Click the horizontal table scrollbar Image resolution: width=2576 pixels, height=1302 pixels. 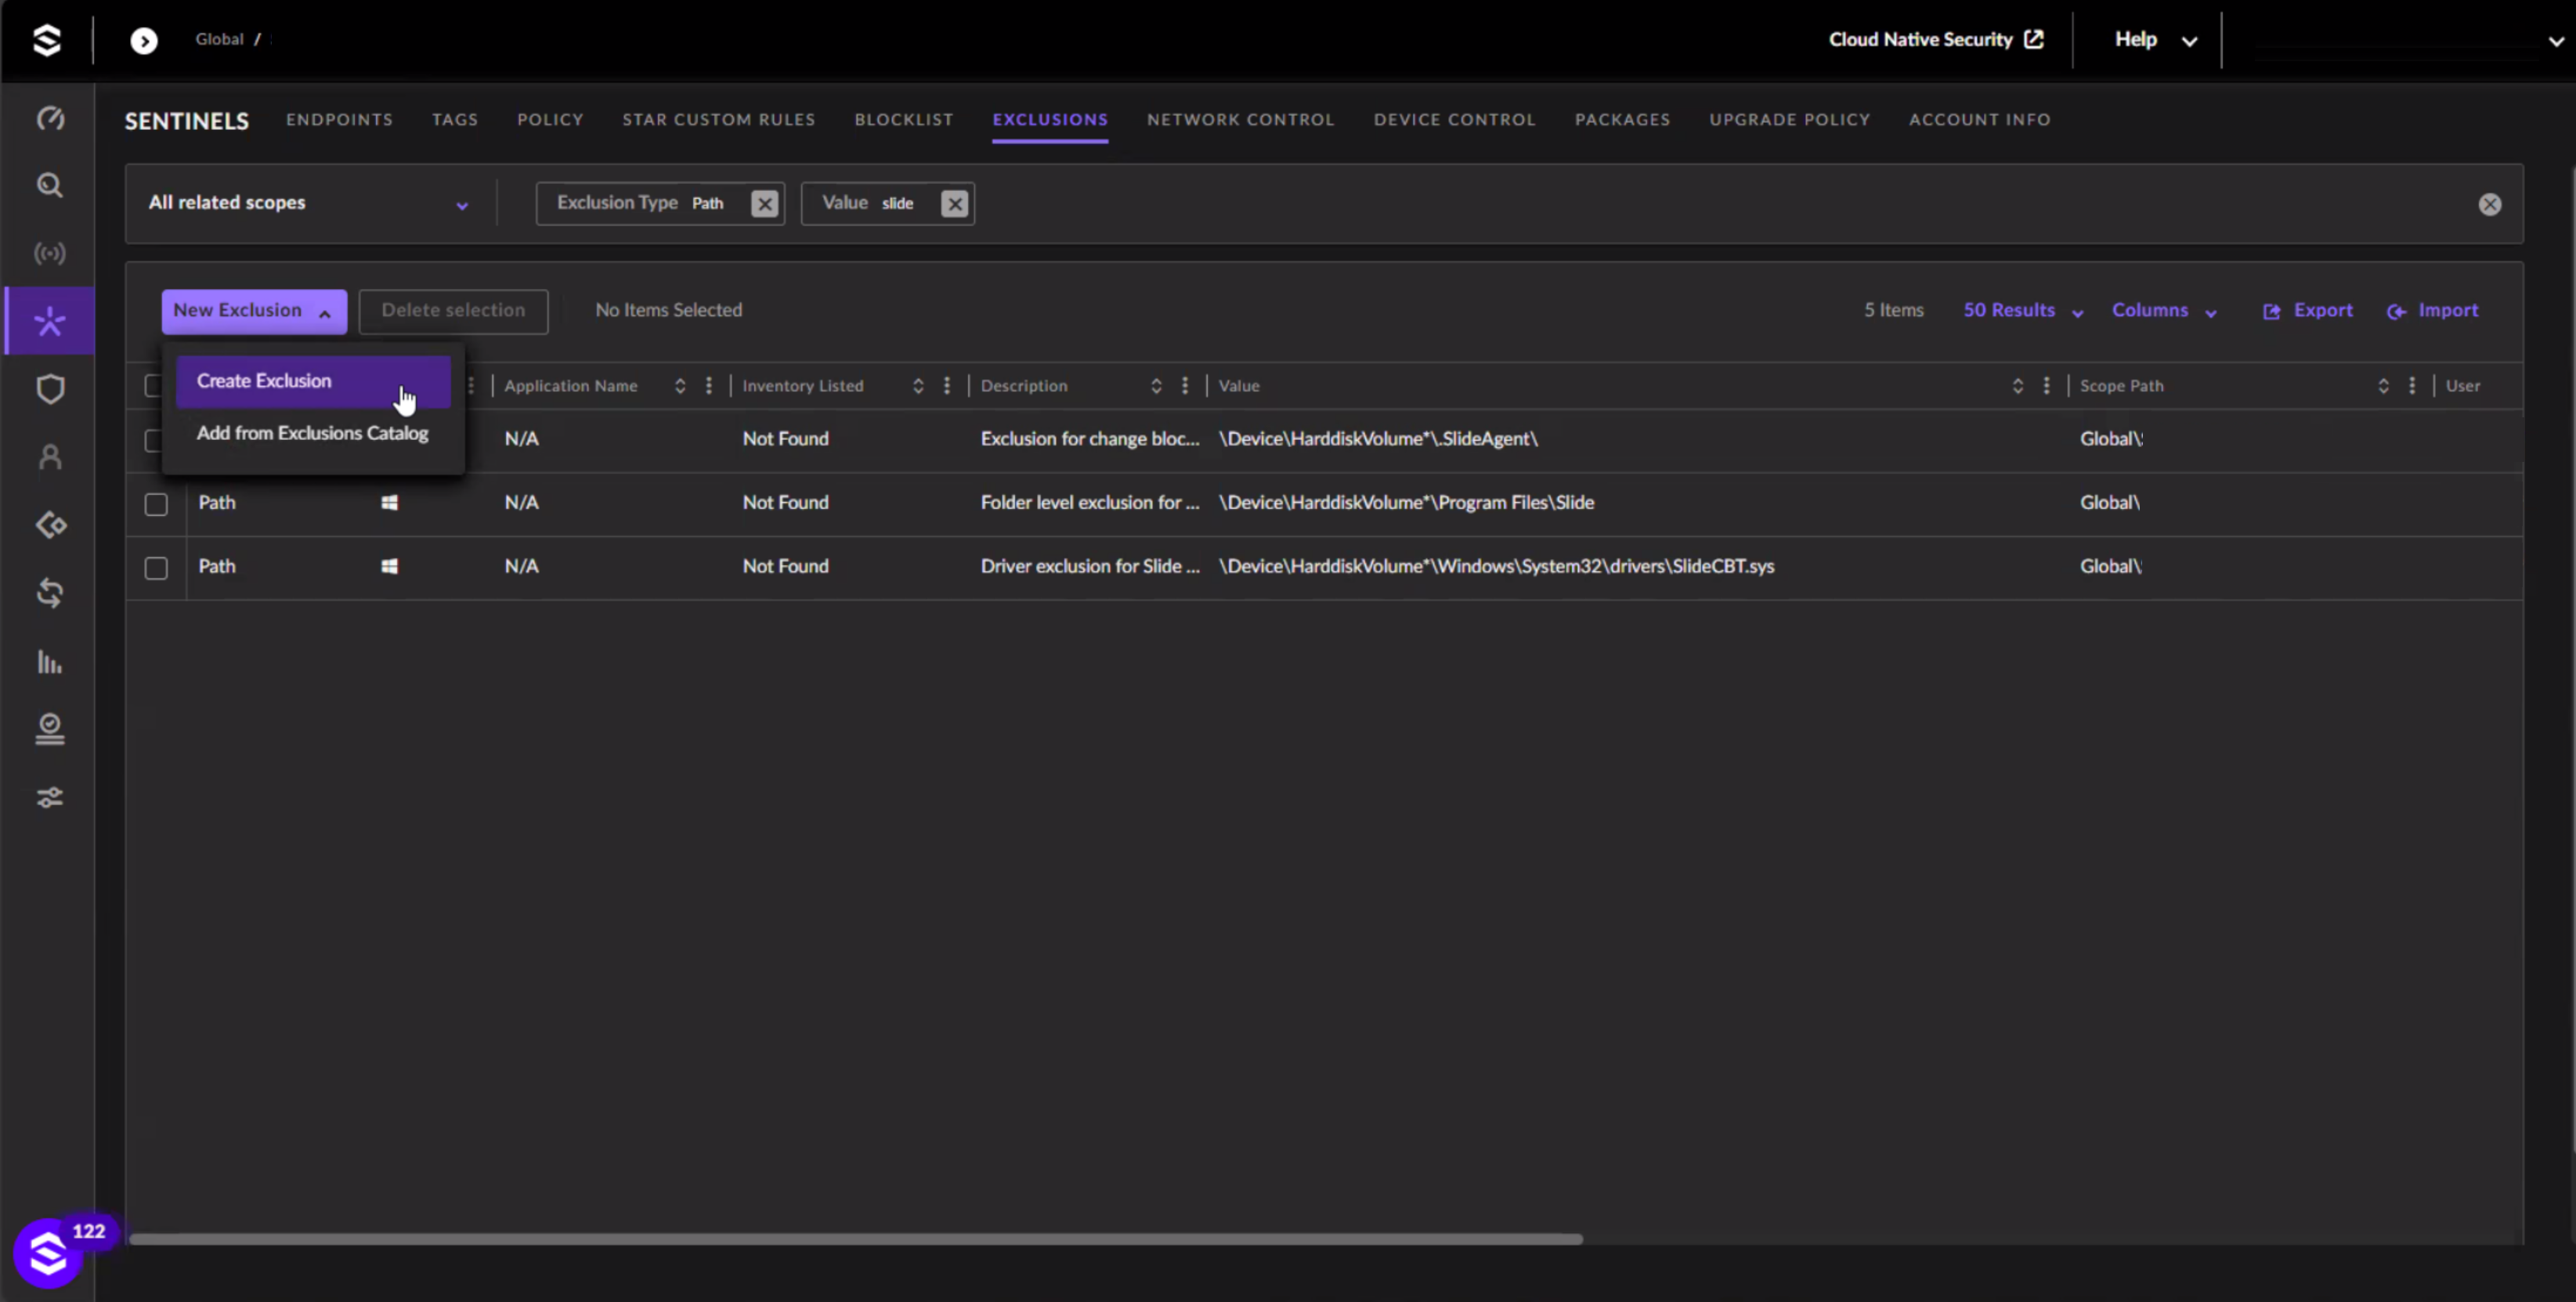856,1239
